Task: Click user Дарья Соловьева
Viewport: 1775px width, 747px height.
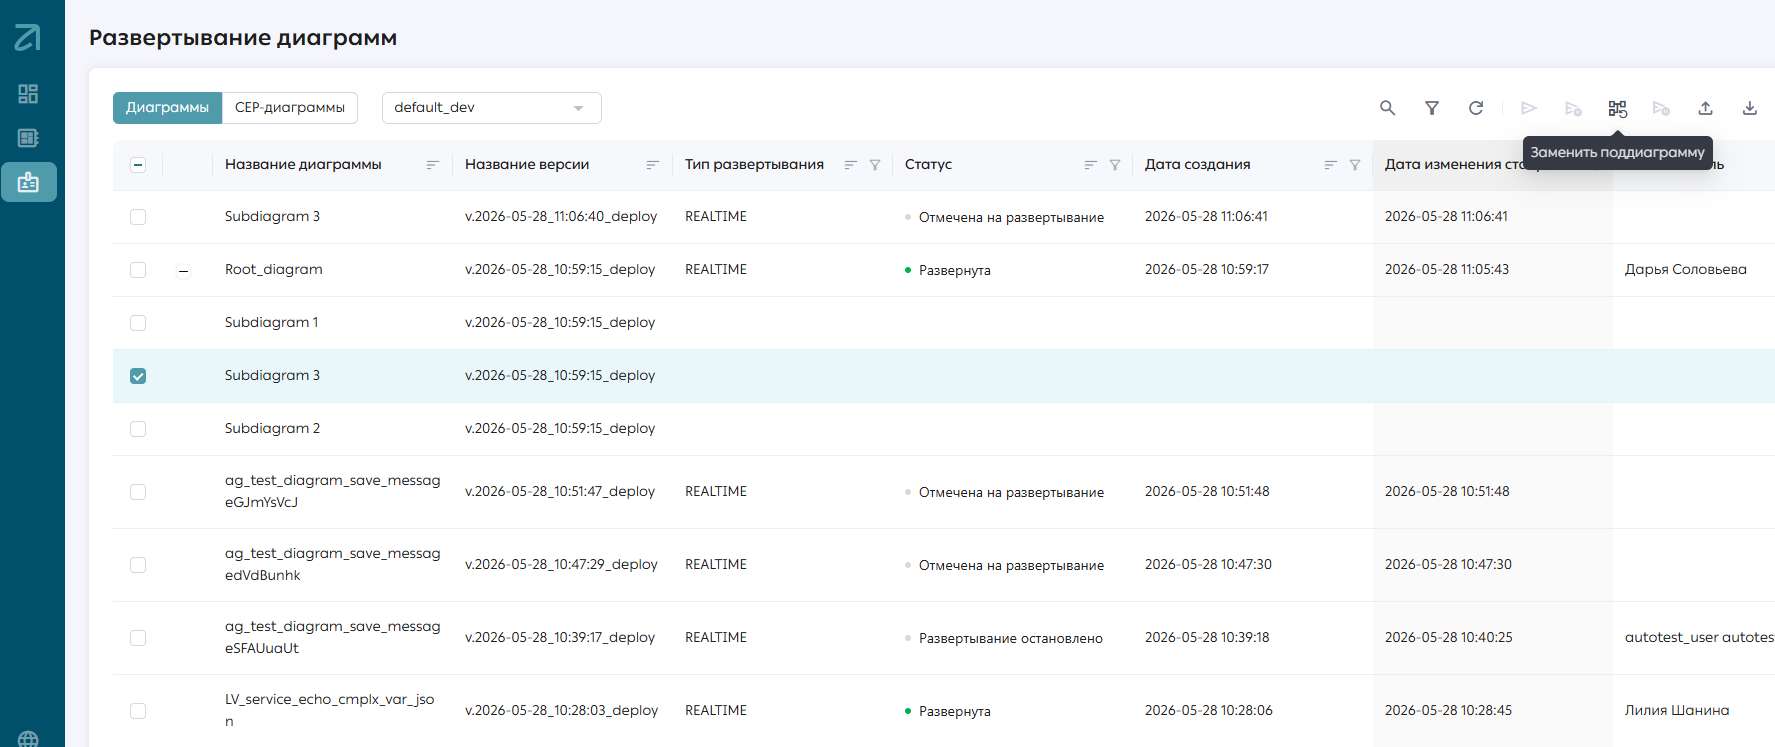Action: click(x=1685, y=270)
